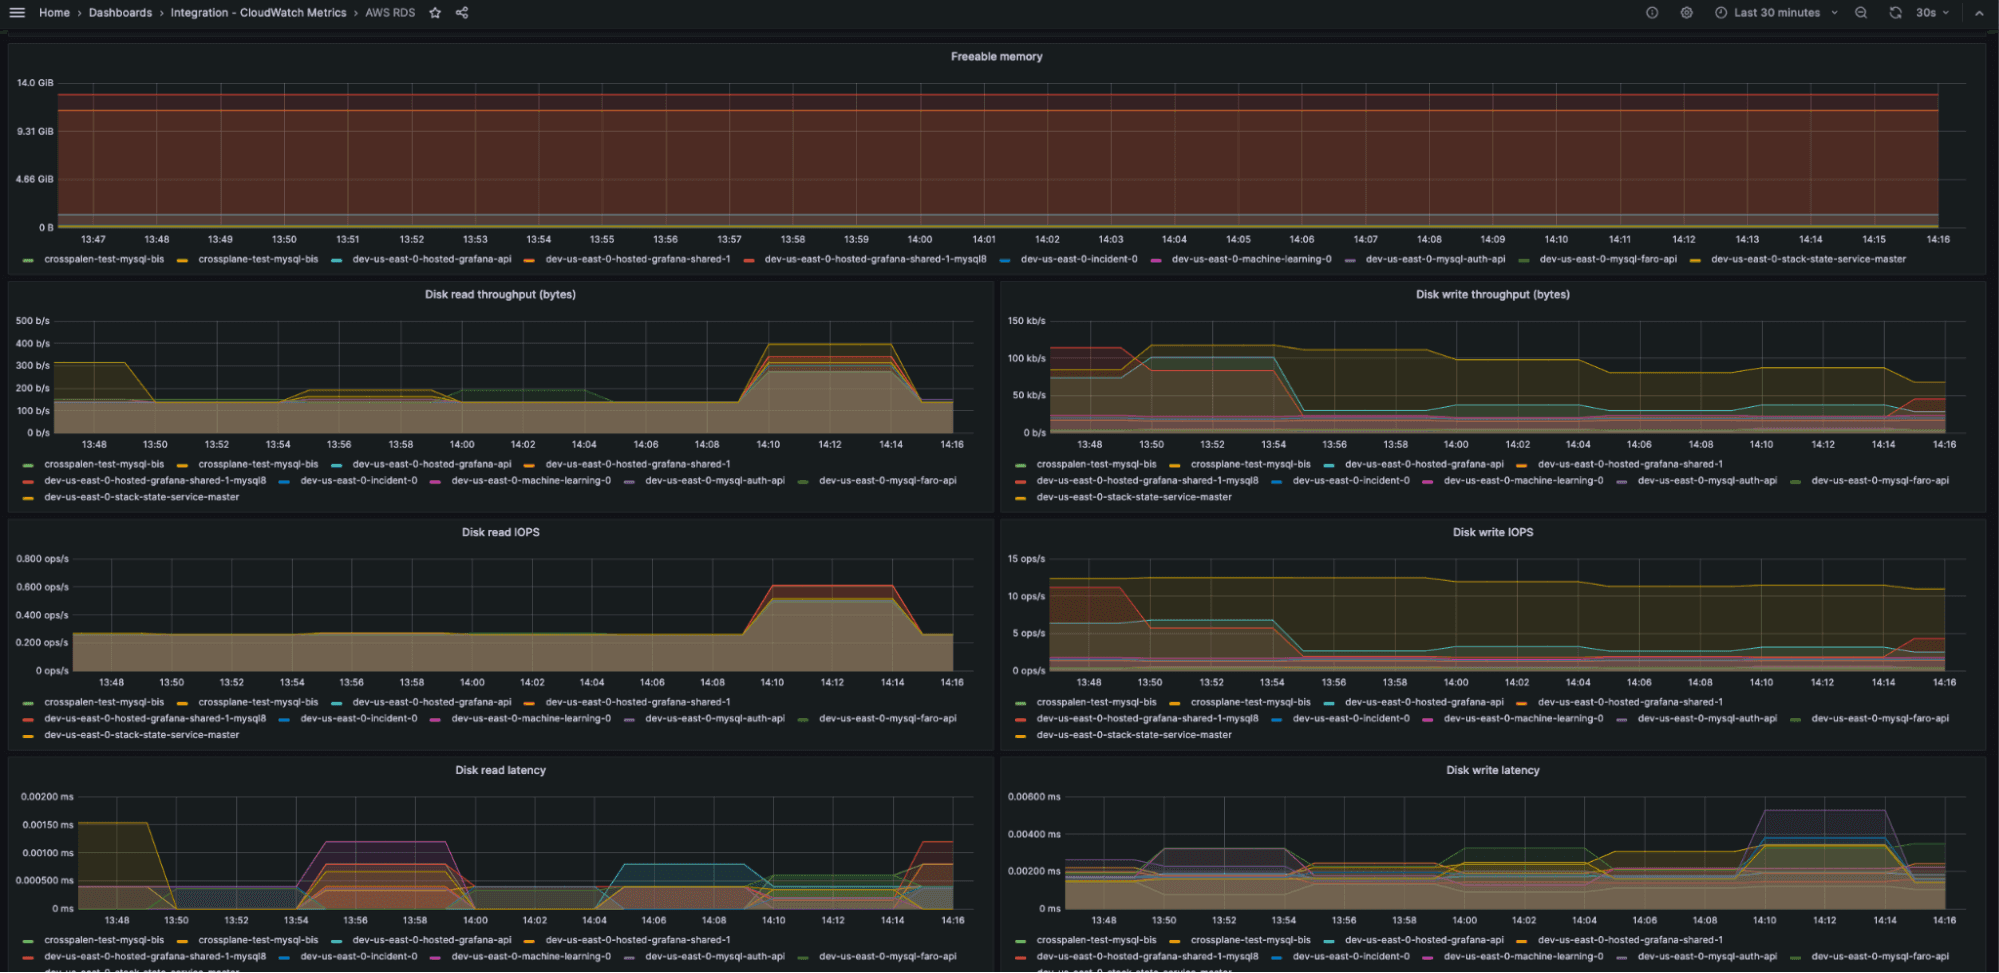This screenshot has height=973, width=1999.
Task: Click the dashboard info icon
Action: (1651, 13)
